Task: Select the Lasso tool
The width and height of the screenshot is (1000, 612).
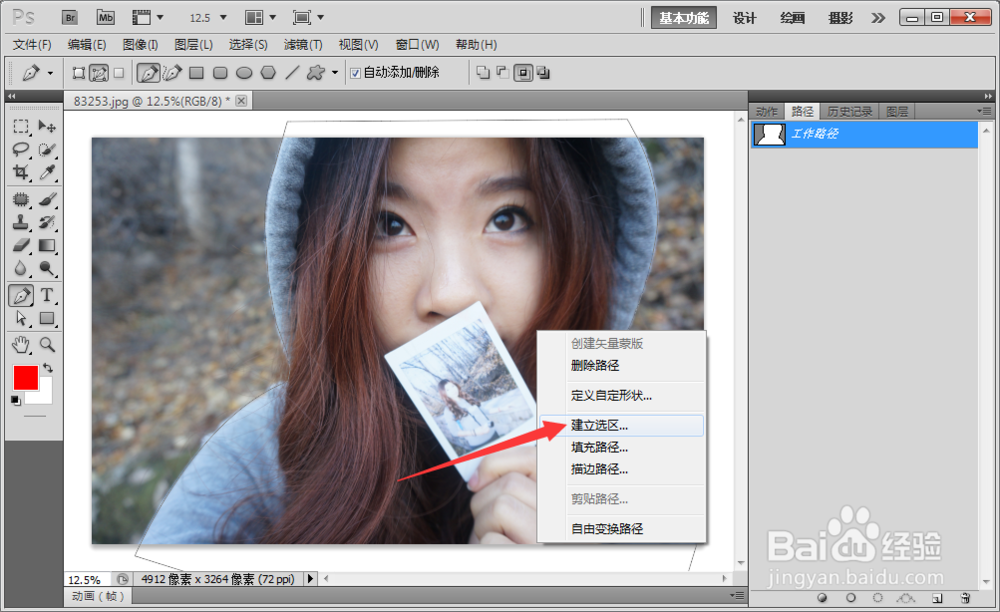Action: (21, 150)
